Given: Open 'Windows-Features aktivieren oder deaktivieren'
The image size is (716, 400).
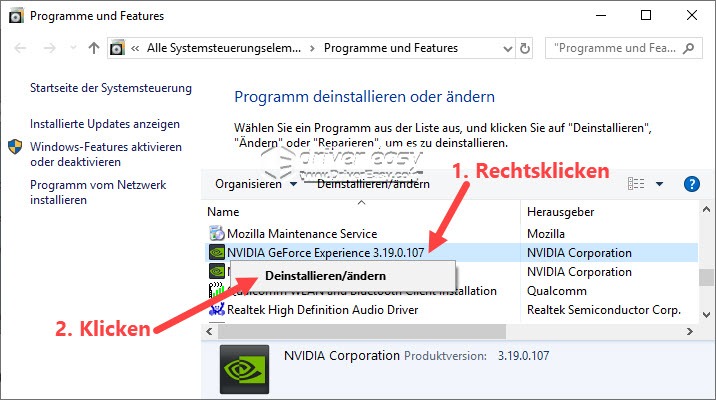Looking at the screenshot, I should 106,154.
